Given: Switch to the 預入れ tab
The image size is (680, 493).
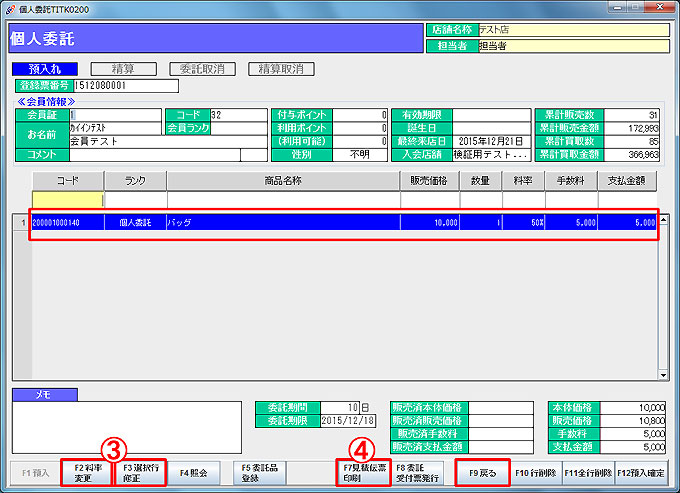Looking at the screenshot, I should coord(46,69).
